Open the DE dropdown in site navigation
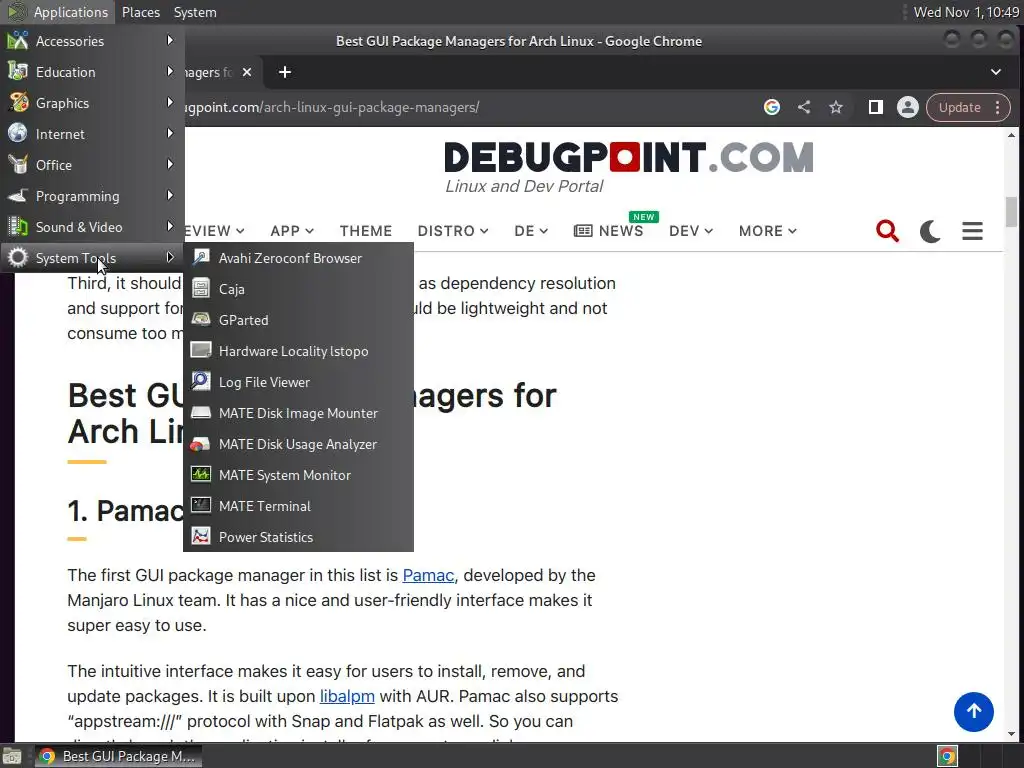 point(531,231)
